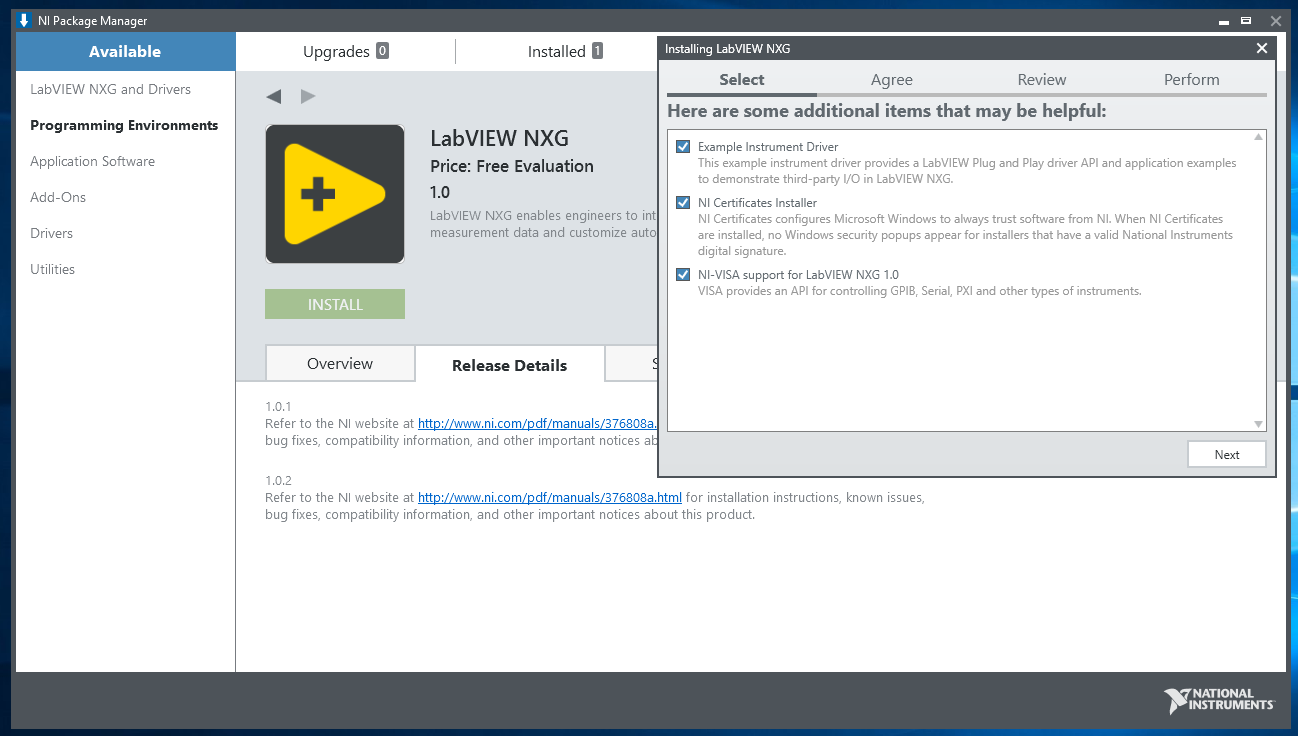
Task: Uncheck NI-VISA support for LabVIEW NXG 1.0
Action: click(x=683, y=274)
